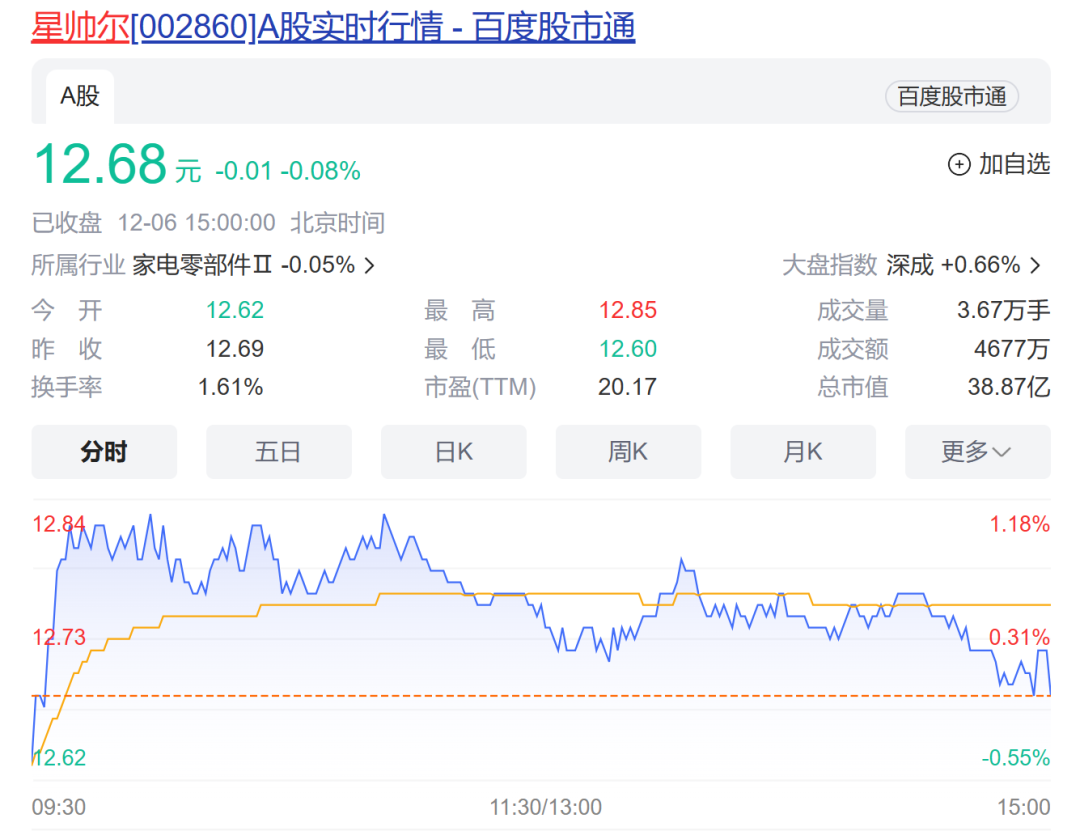The height and width of the screenshot is (831, 1080).
Task: Expand the industry chevron after -0.05%
Action: click(370, 265)
